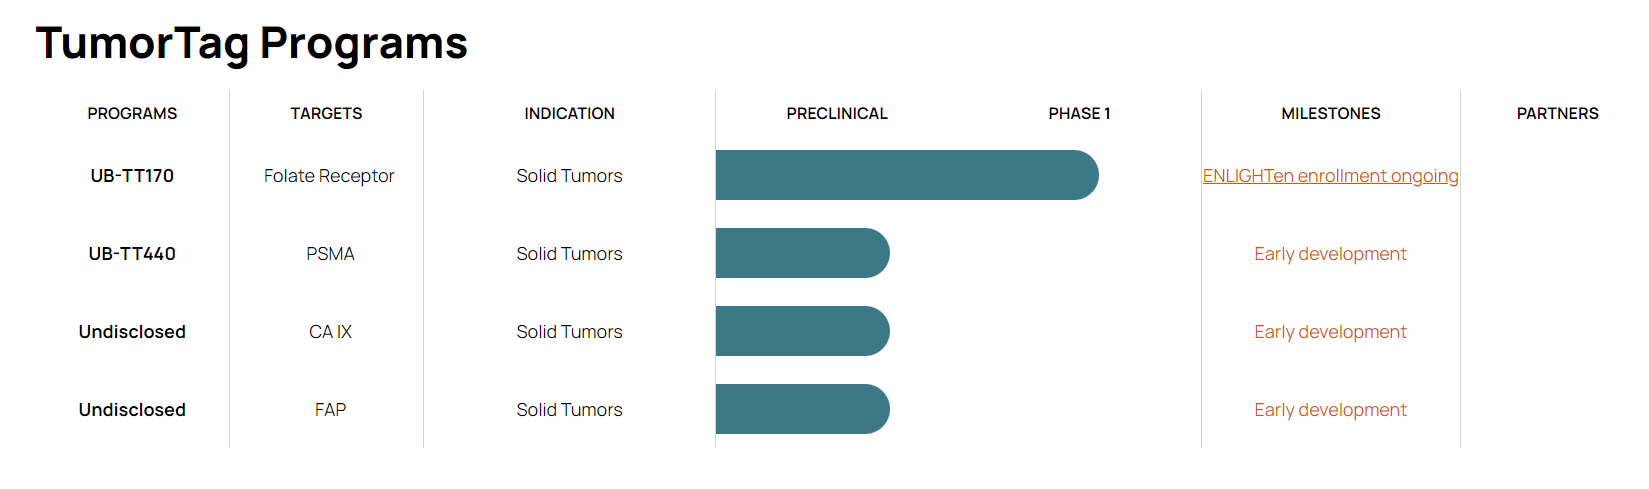
Task: Click the INDICATION column header
Action: [569, 114]
